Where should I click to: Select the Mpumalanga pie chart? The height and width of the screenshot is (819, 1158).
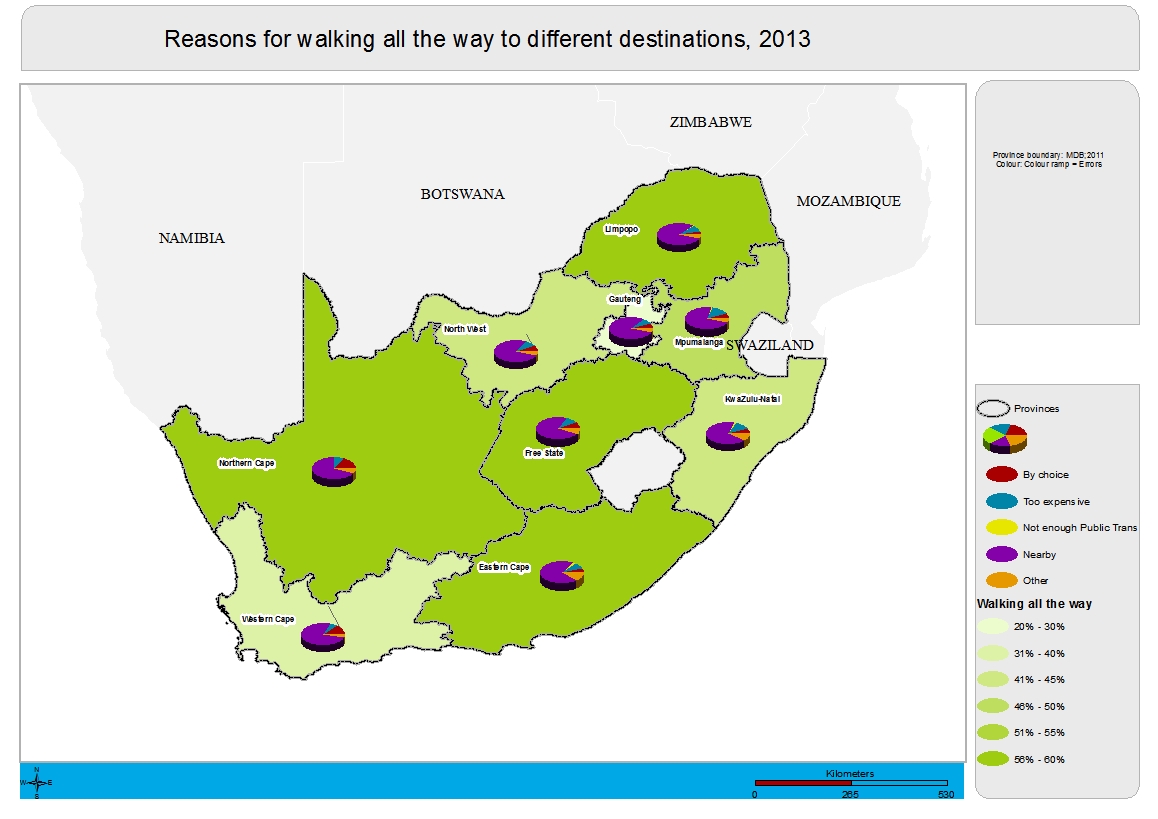point(706,321)
